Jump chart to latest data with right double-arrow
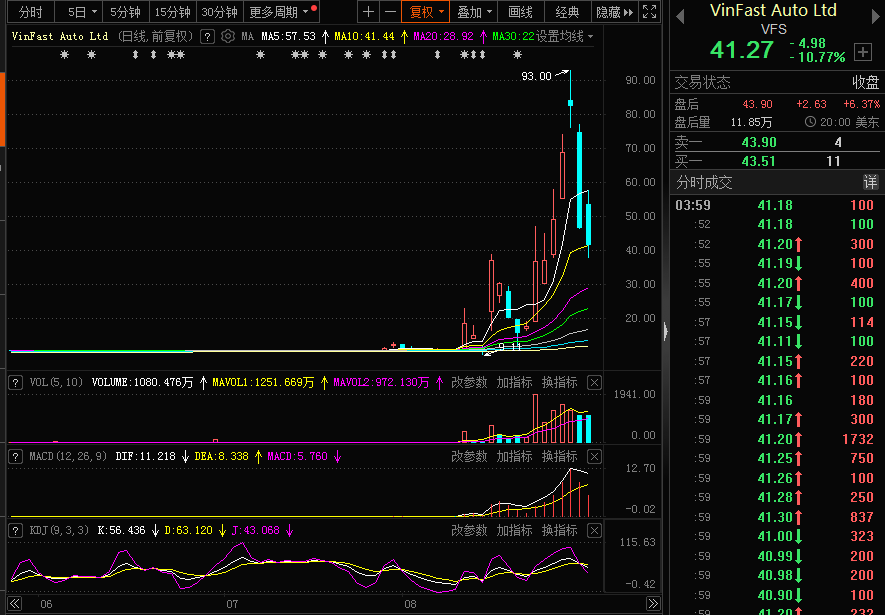The width and height of the screenshot is (885, 615). 653,604
